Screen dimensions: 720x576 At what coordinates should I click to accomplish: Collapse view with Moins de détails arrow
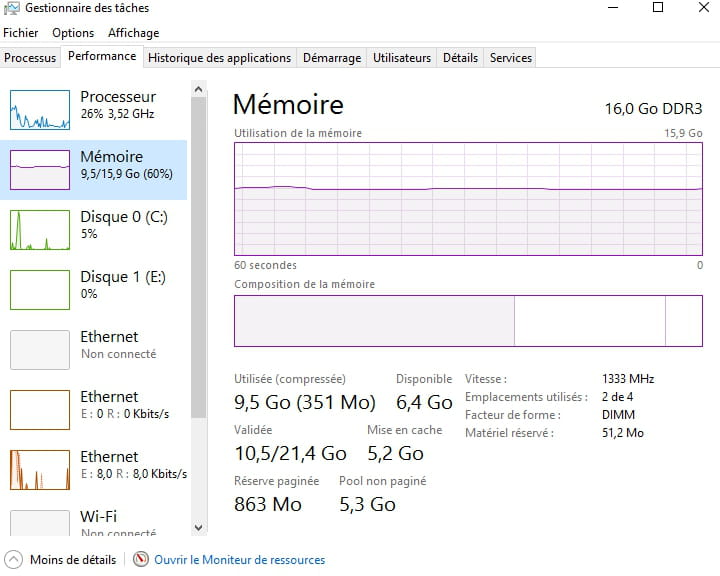coord(14,560)
